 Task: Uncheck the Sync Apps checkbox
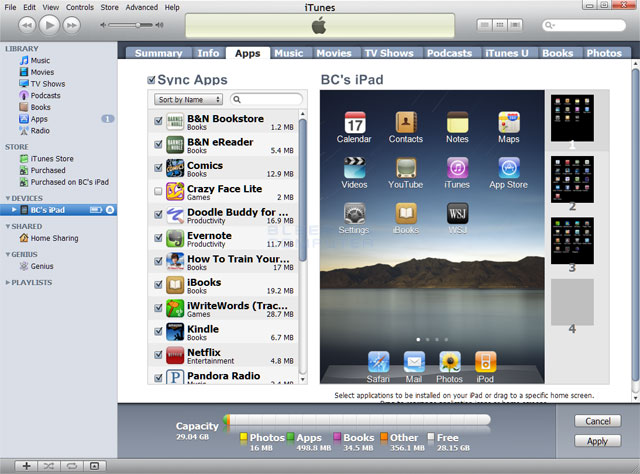[151, 80]
